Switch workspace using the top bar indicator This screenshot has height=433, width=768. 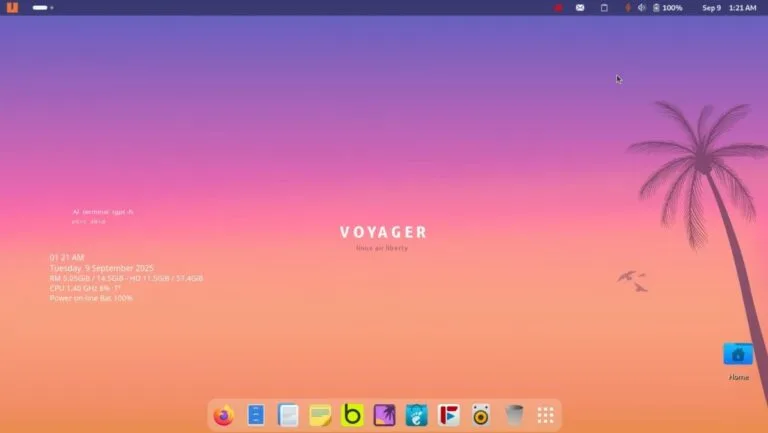point(42,8)
